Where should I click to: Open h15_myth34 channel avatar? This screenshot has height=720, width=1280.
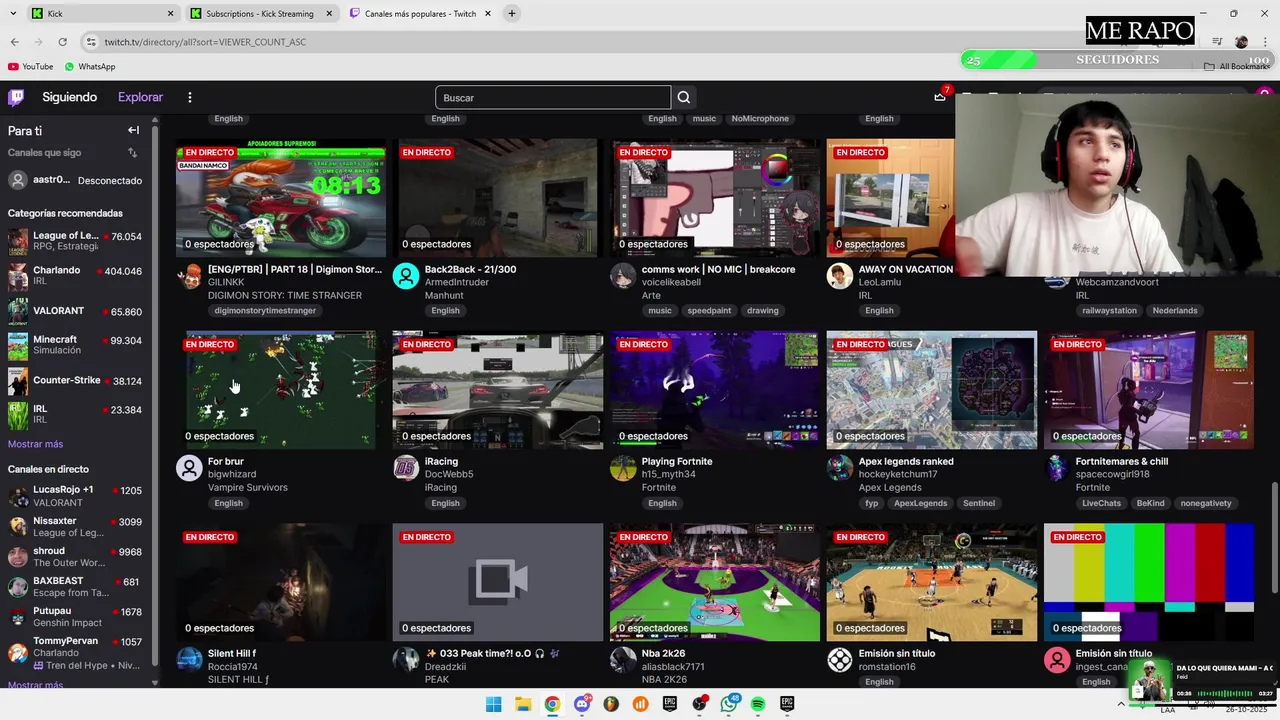pyautogui.click(x=623, y=468)
